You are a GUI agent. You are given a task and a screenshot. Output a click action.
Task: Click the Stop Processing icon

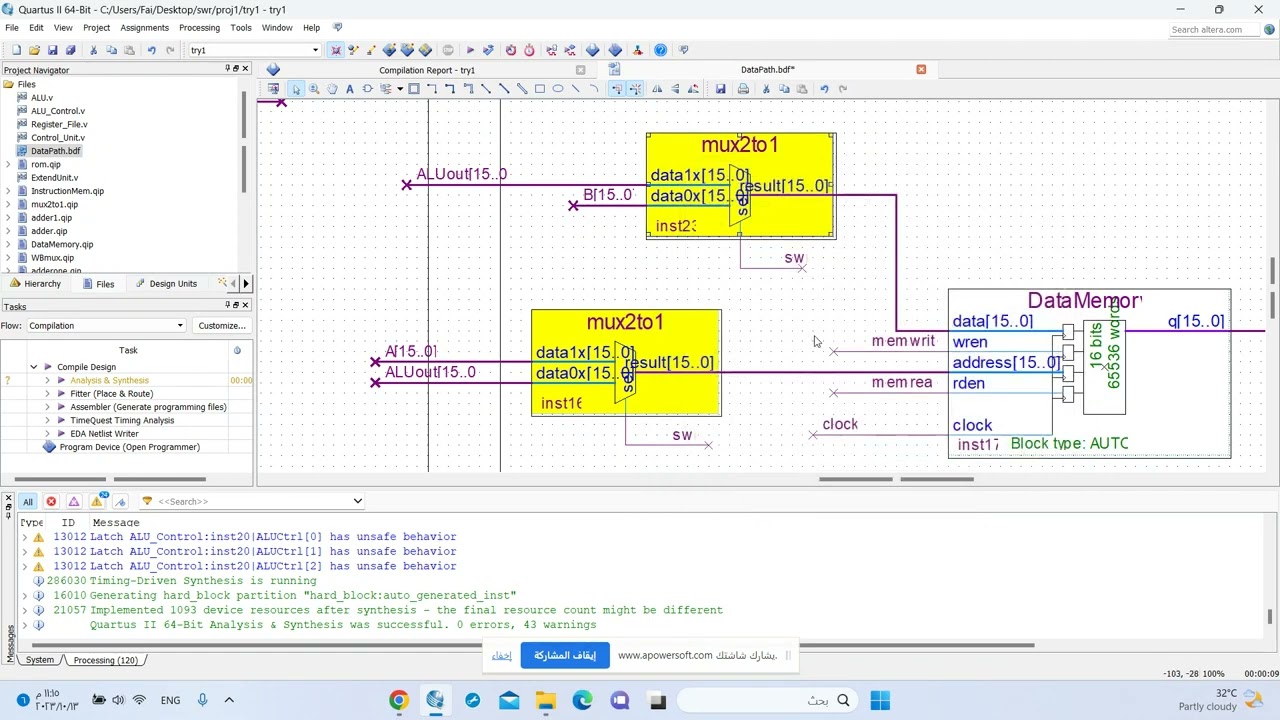pos(448,50)
